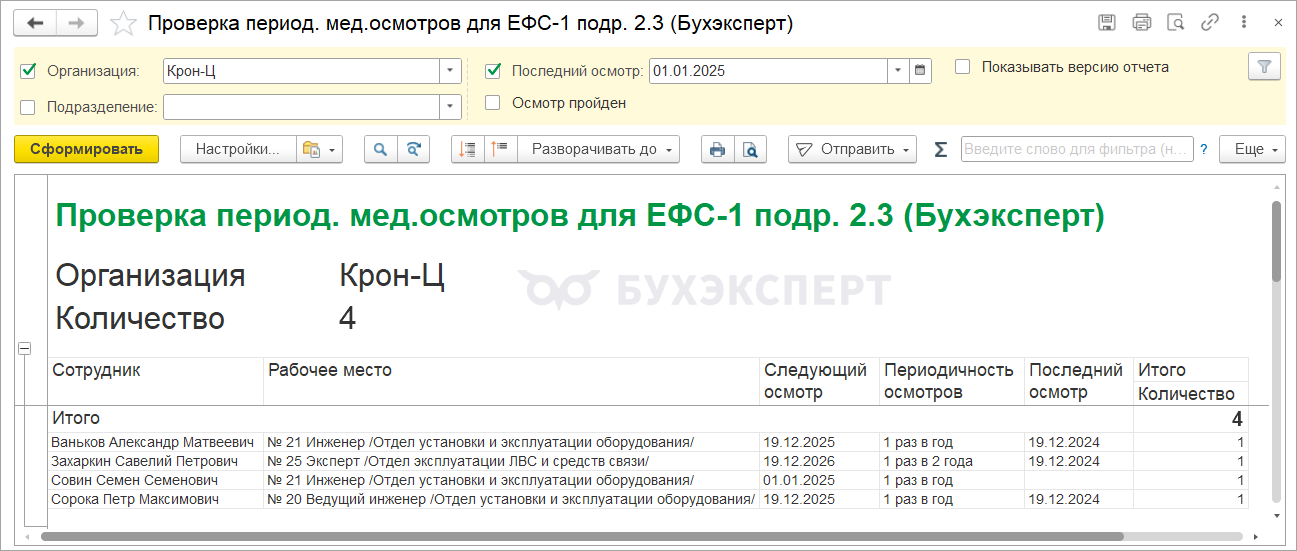Enable the Подразделение checkbox
The width and height of the screenshot is (1297, 551).
28,106
